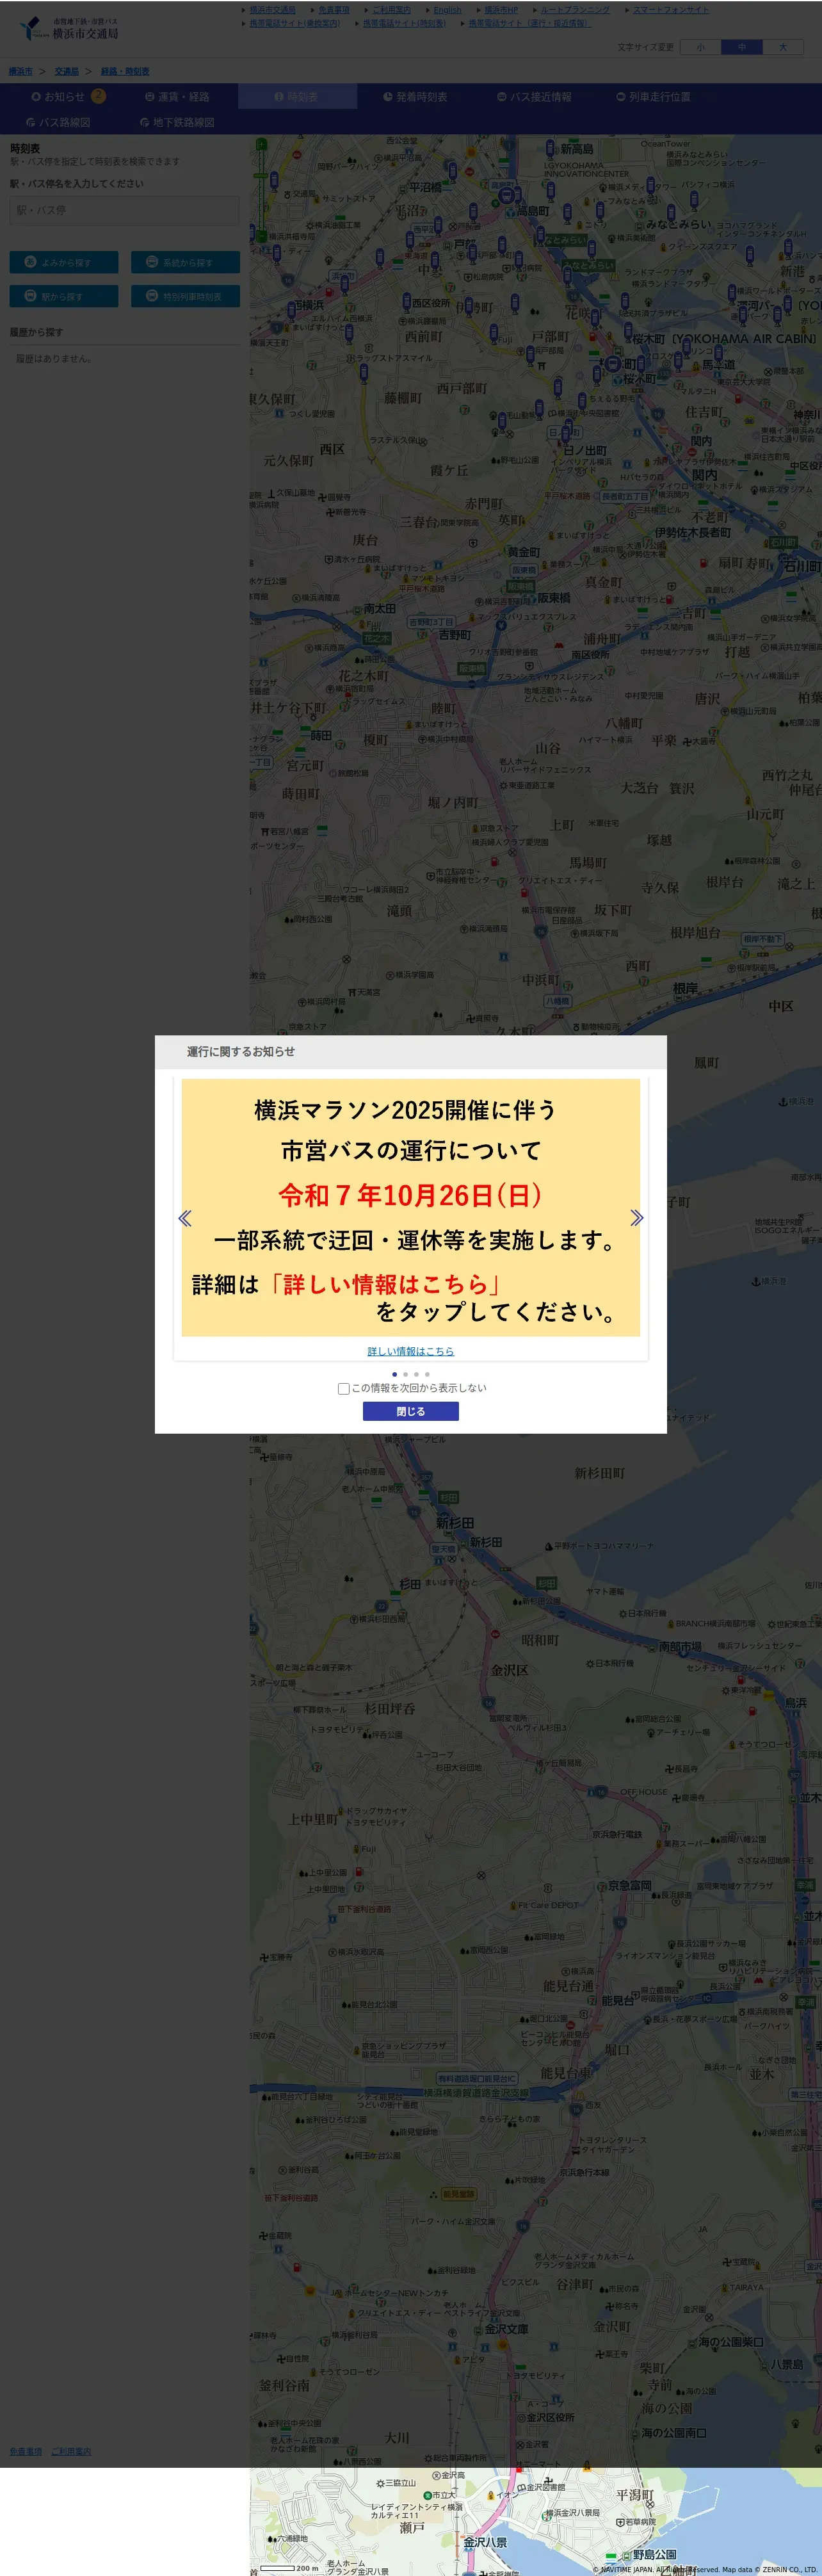Switch to the English site
822x2576 pixels.
[447, 10]
